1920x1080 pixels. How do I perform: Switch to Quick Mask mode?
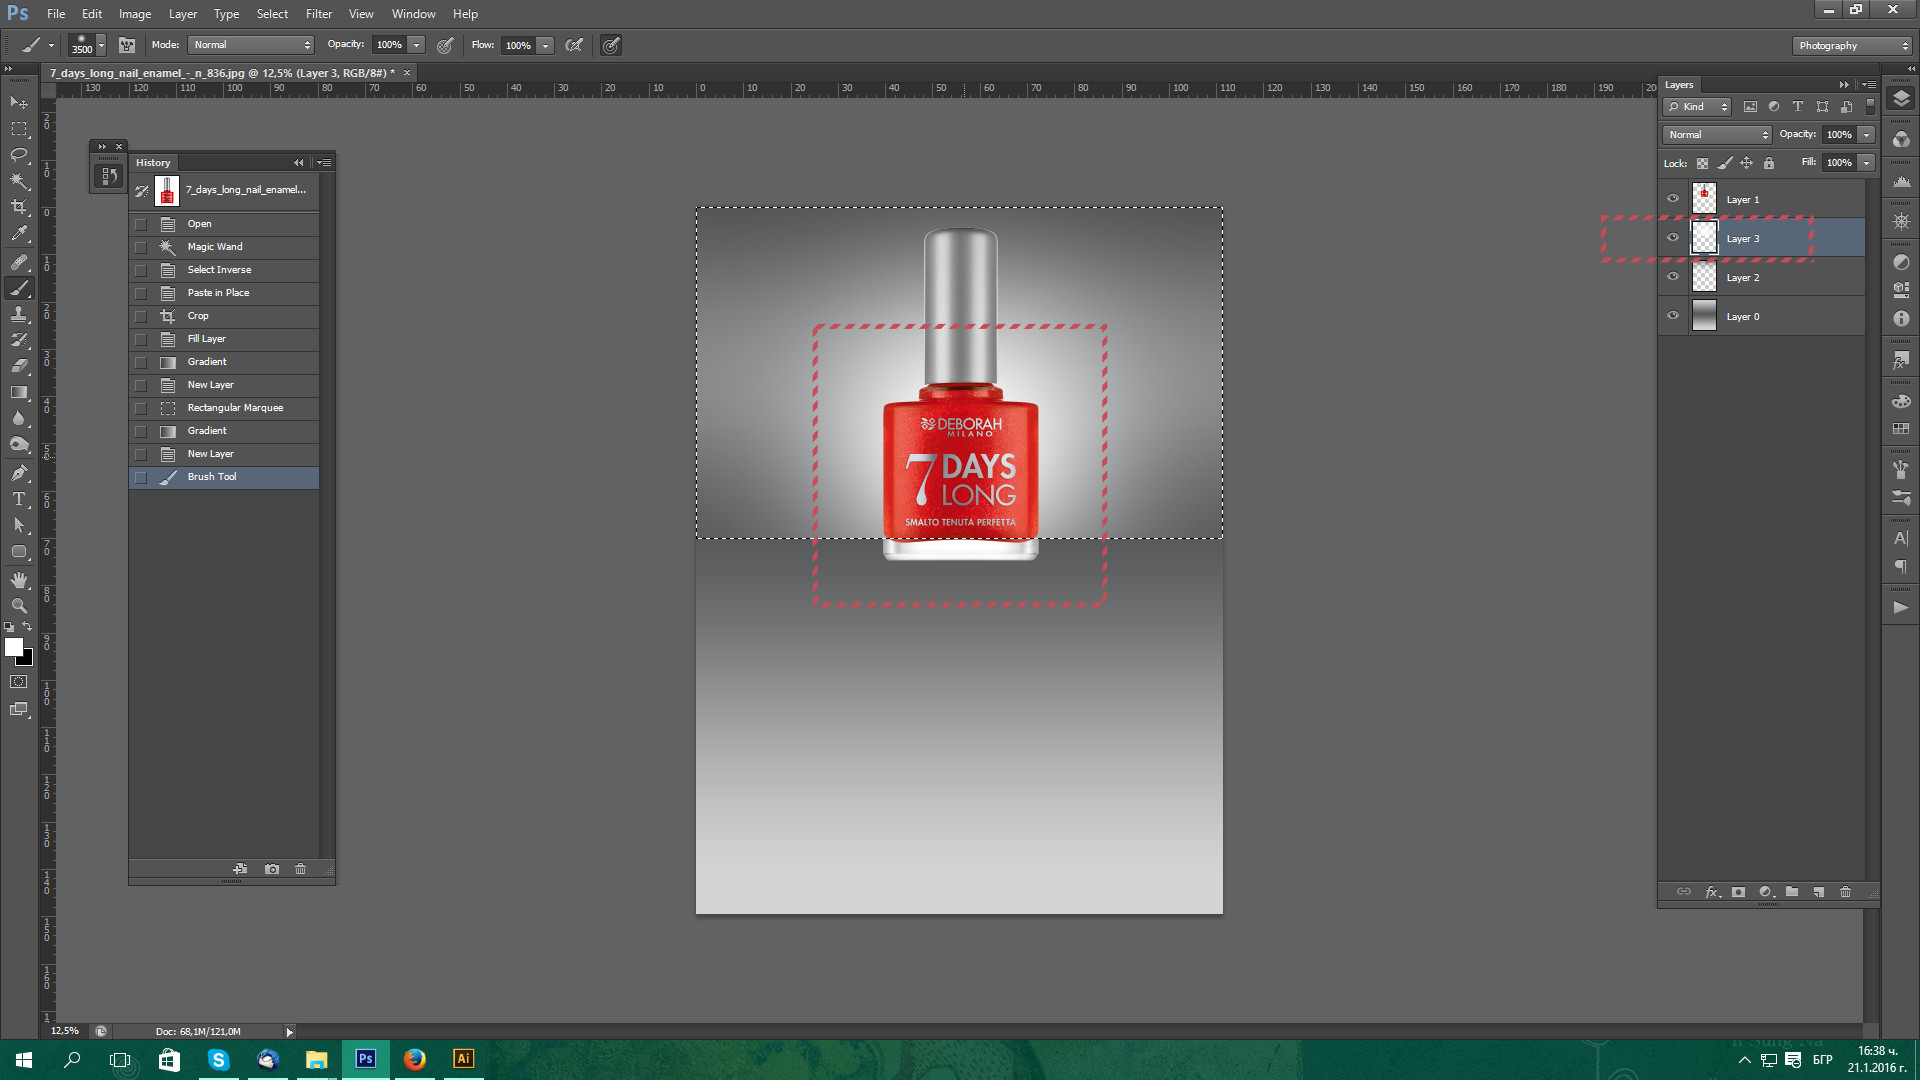click(19, 682)
